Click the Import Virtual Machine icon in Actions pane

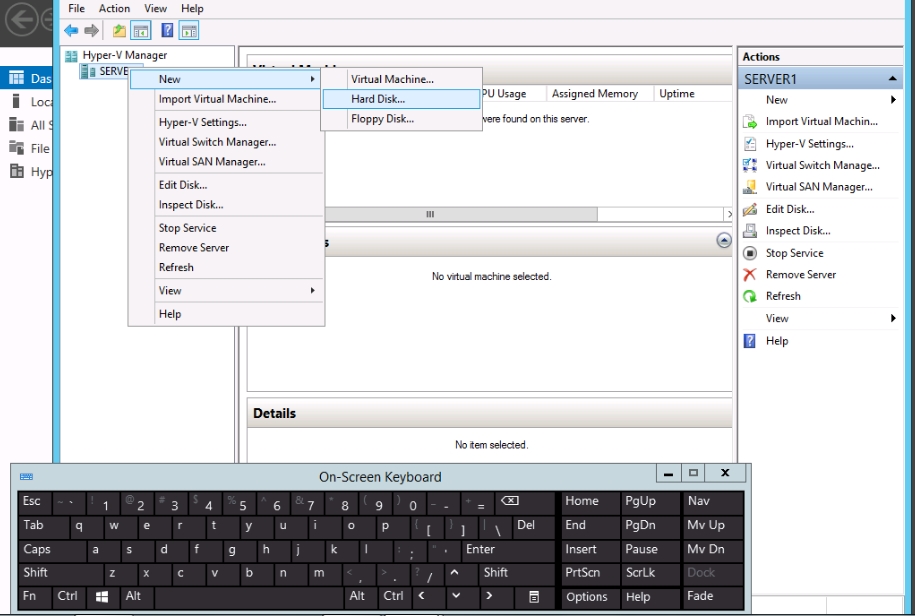coord(750,121)
